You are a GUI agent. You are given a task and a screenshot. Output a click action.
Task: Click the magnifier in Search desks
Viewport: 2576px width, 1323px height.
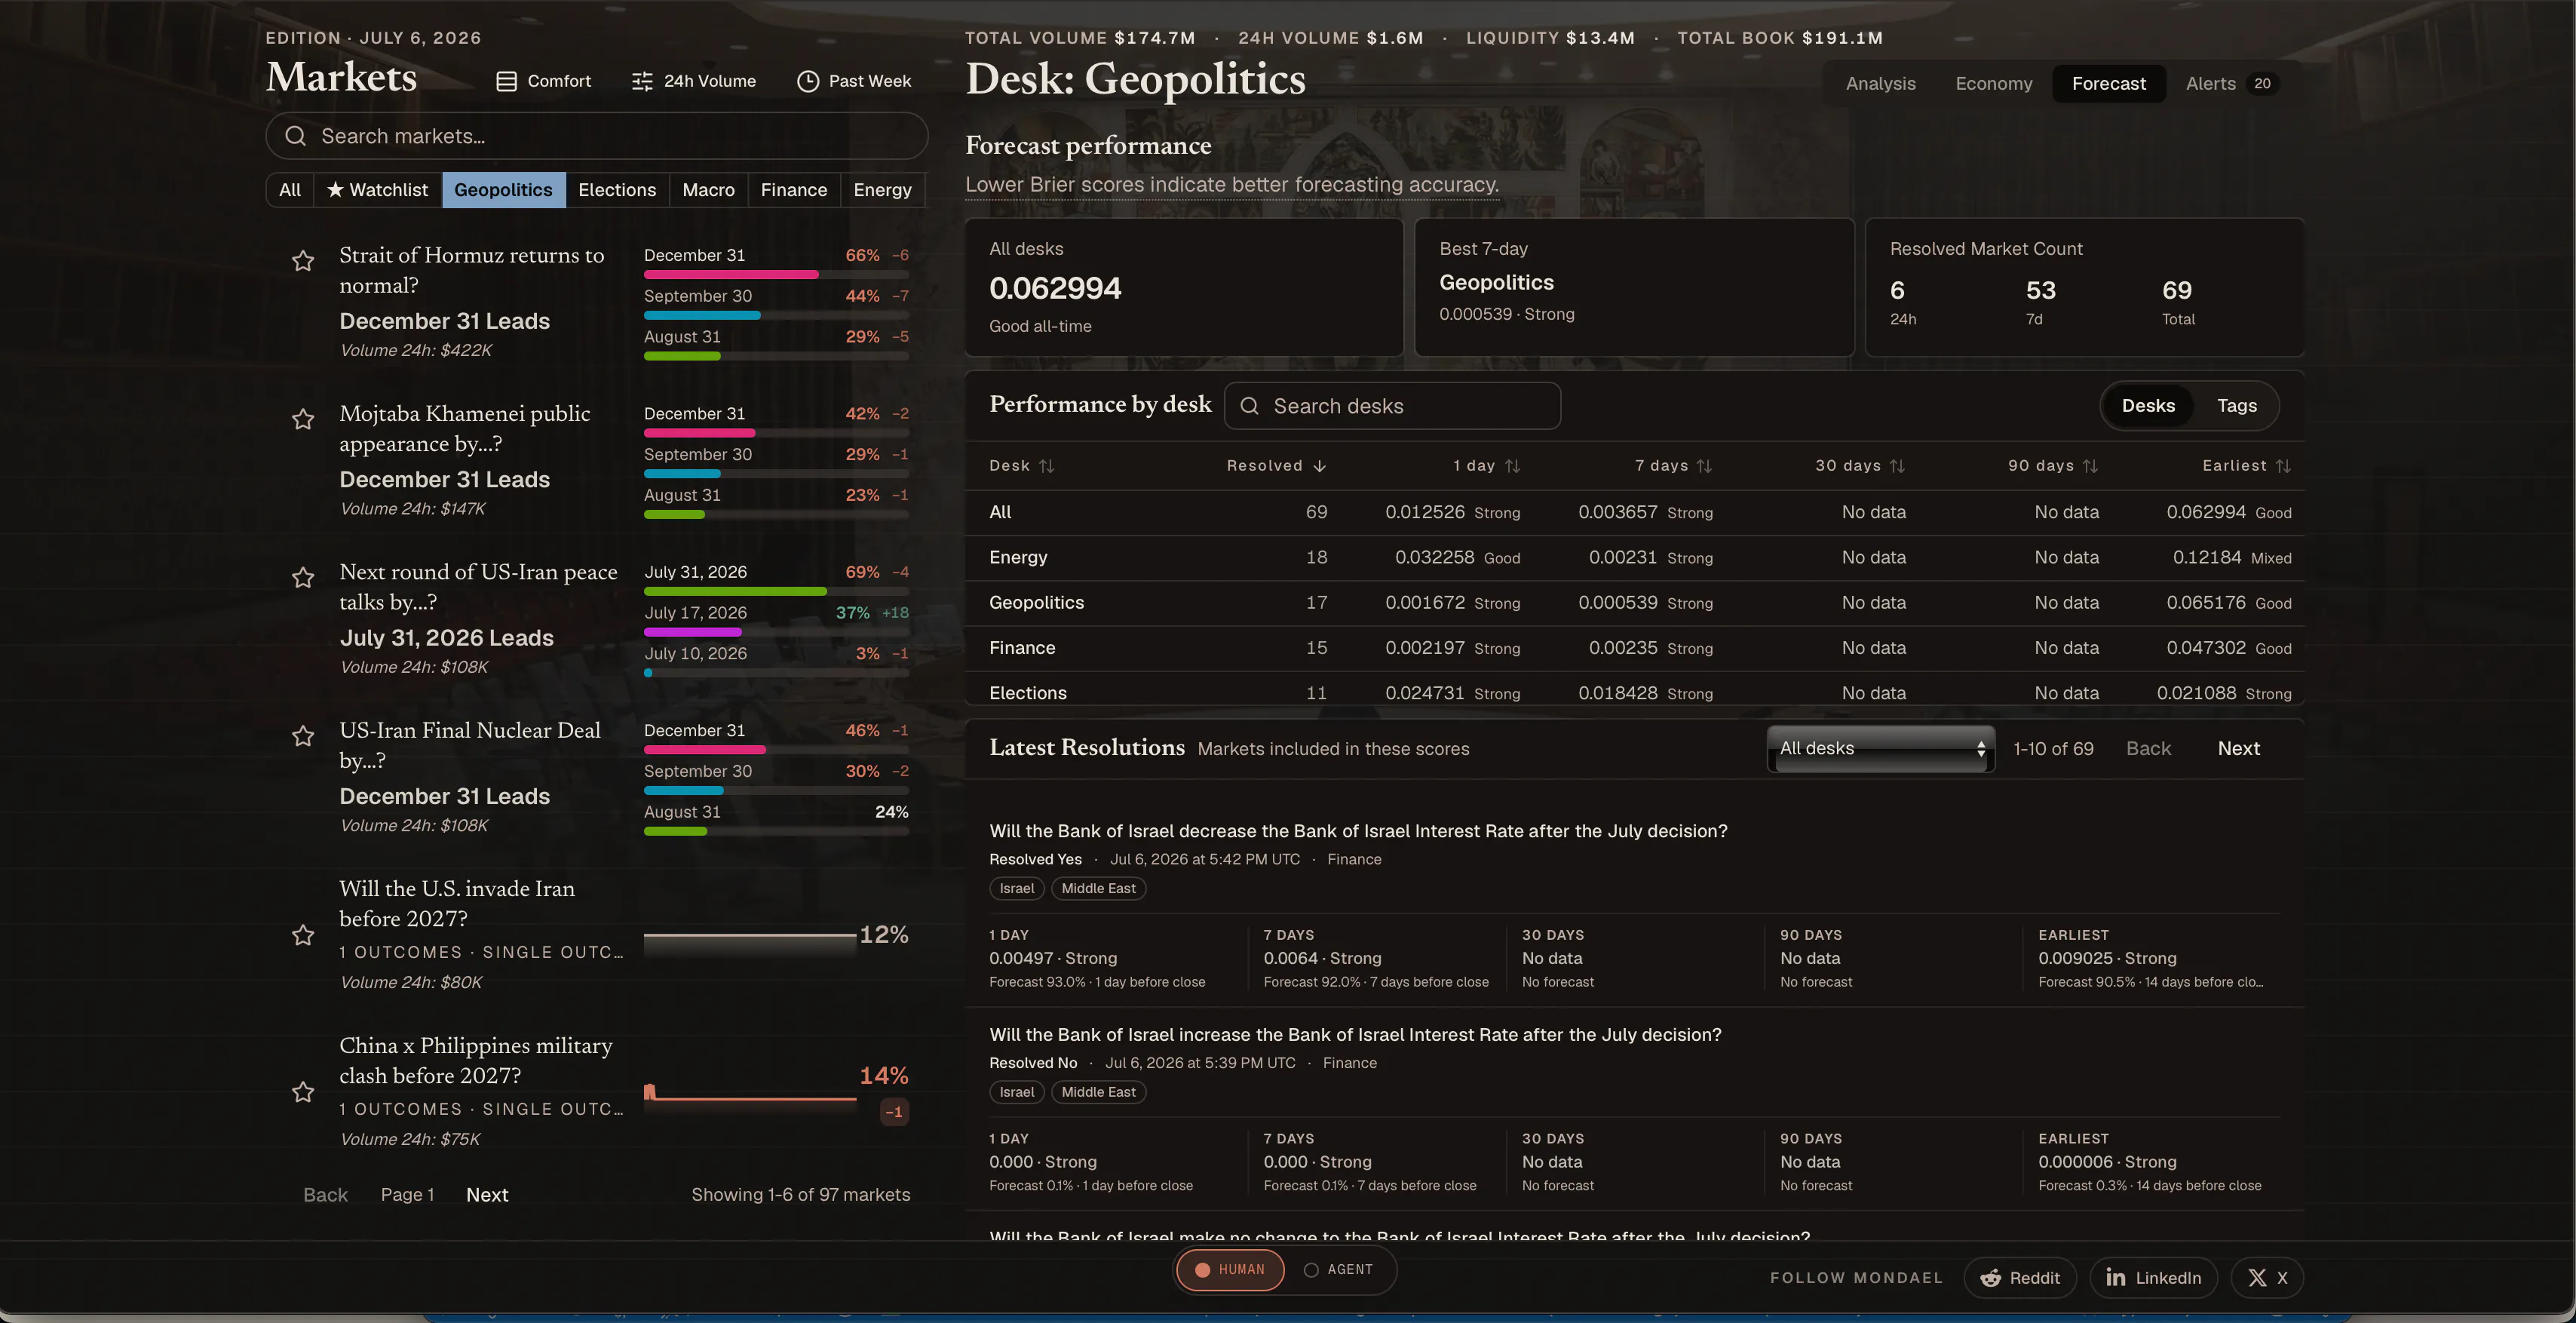(x=1249, y=406)
